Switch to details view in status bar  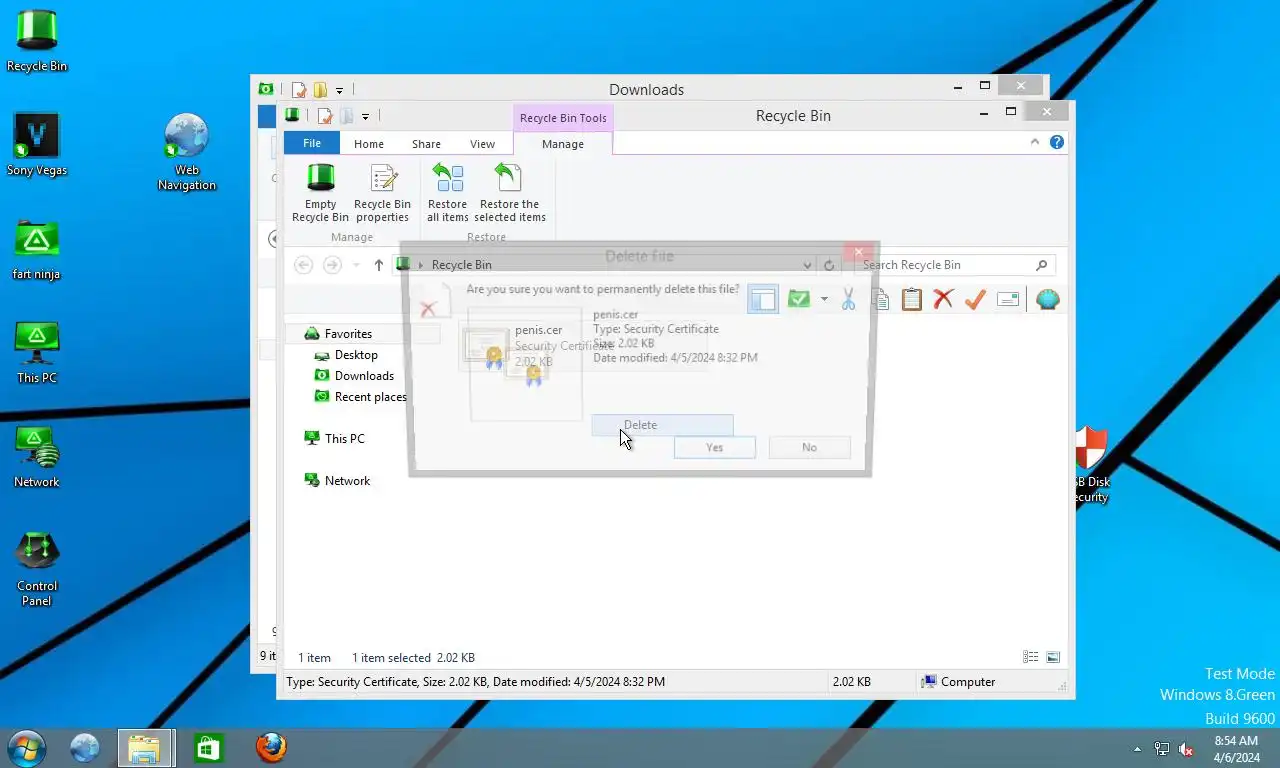tap(1031, 657)
